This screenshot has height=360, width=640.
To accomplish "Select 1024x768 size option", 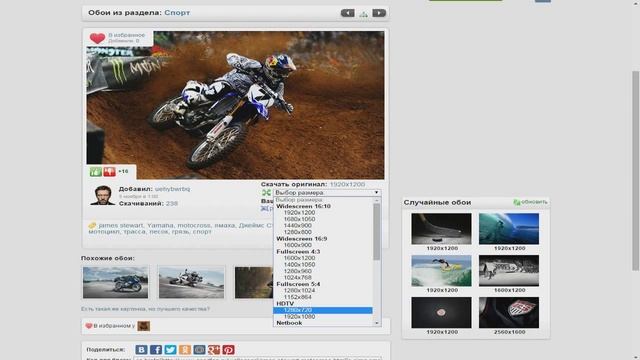I will tap(298, 278).
